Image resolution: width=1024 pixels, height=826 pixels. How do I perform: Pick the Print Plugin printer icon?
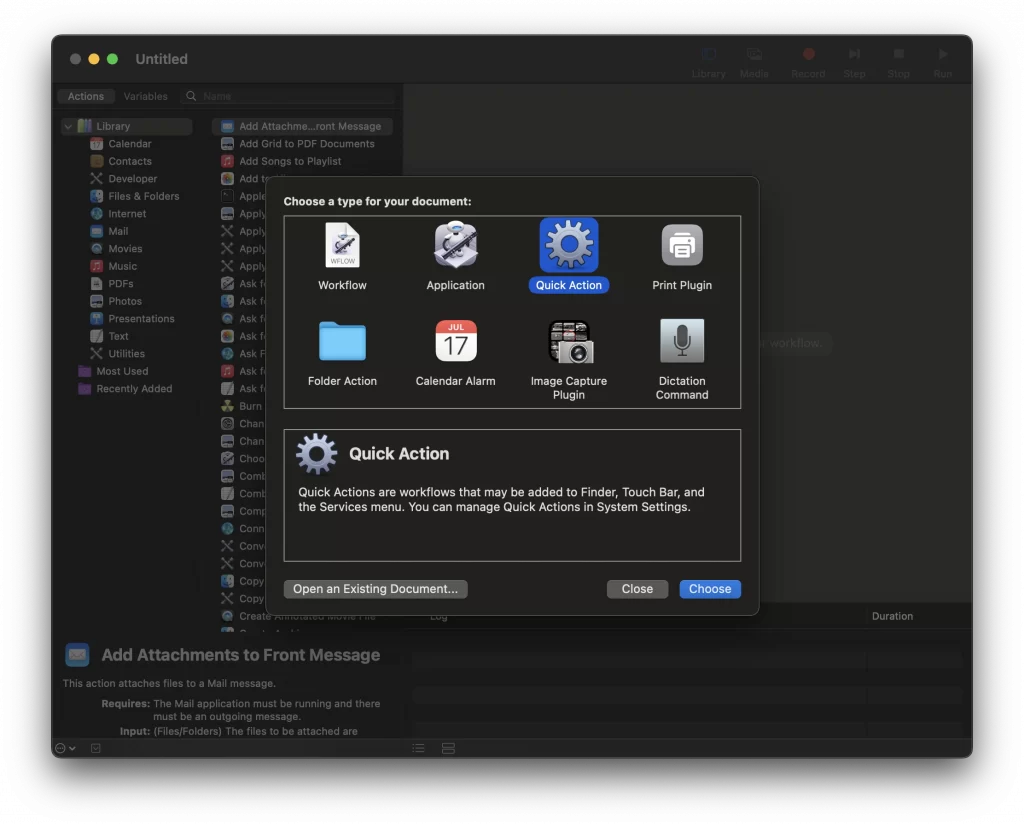click(682, 246)
